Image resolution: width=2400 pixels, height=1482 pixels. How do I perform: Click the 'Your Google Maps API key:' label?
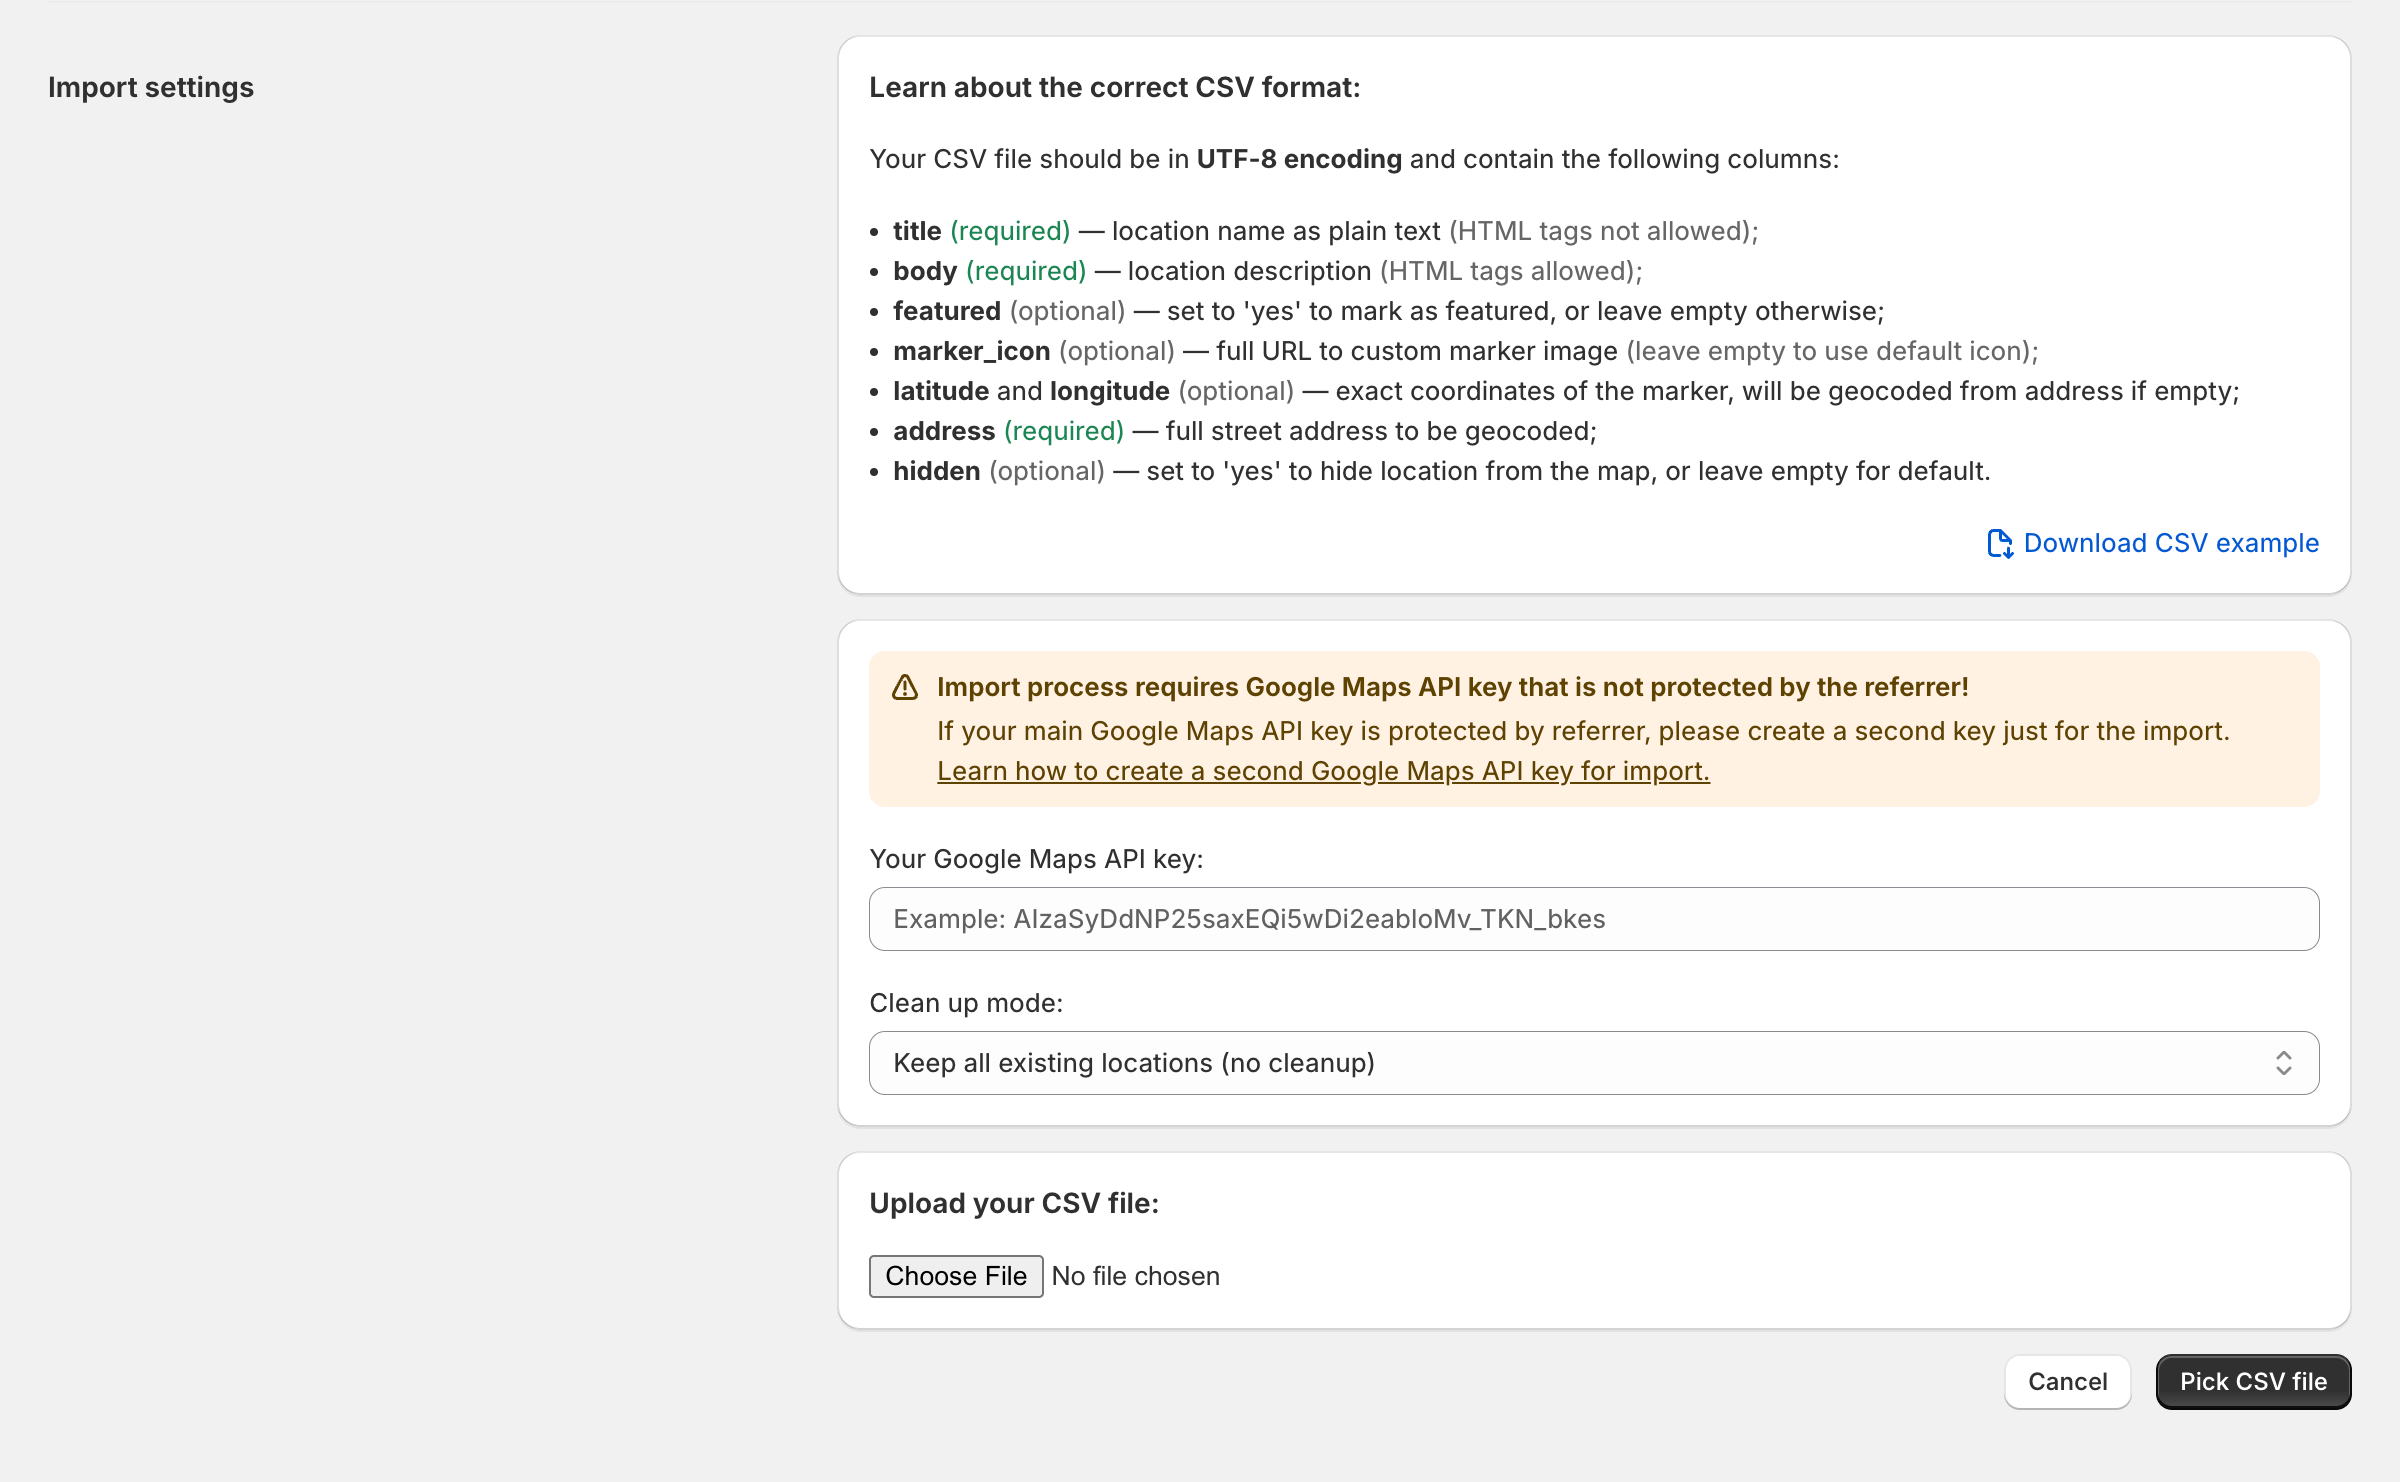[x=1036, y=858]
